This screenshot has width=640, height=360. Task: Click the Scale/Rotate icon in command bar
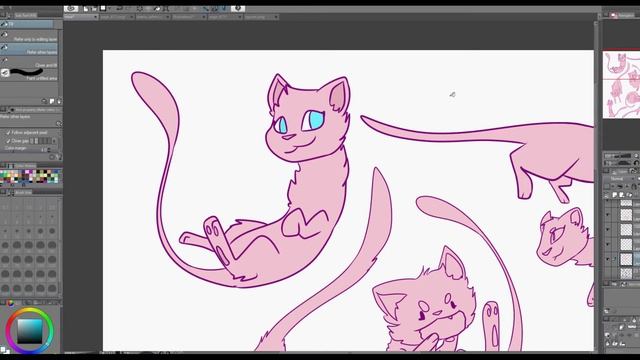pyautogui.click(x=166, y=9)
